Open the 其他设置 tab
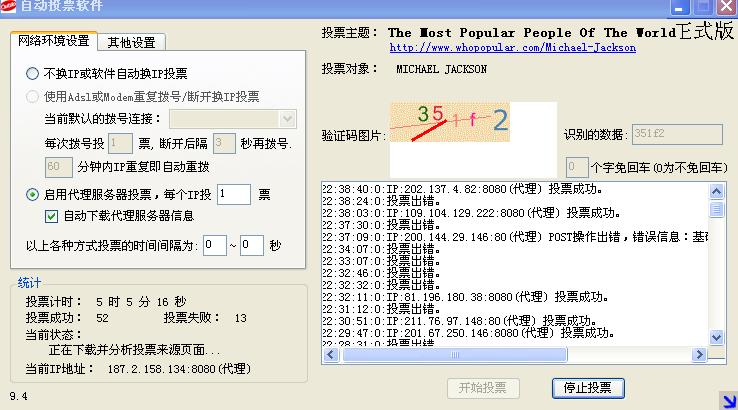Viewport: 738px width, 410px height. (131, 43)
